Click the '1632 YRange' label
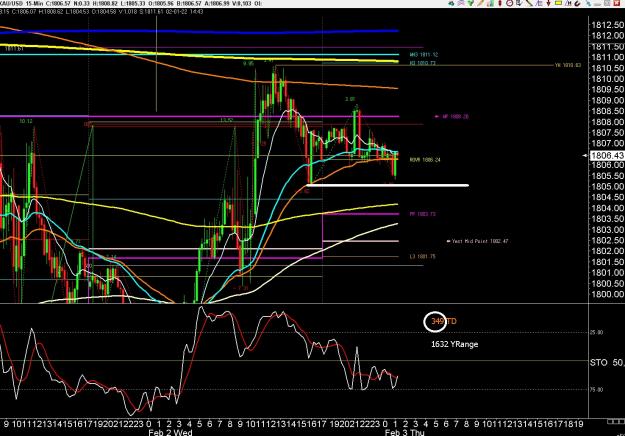Viewport: 625px width, 436px height. tap(454, 344)
